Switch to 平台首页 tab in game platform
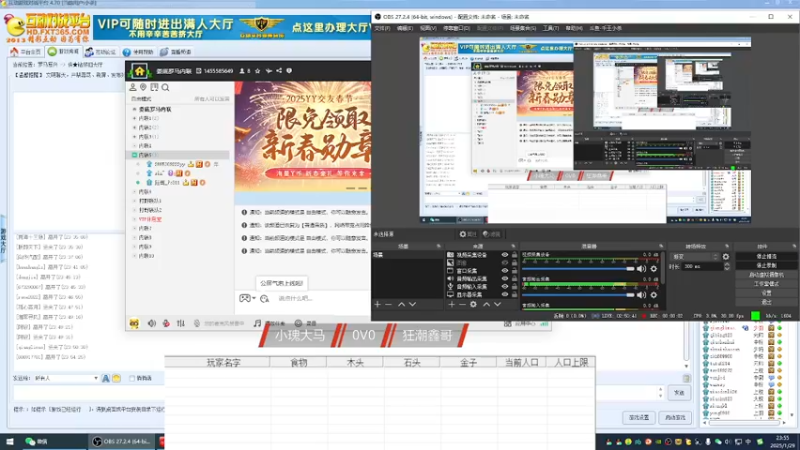800x450 pixels. (x=26, y=52)
